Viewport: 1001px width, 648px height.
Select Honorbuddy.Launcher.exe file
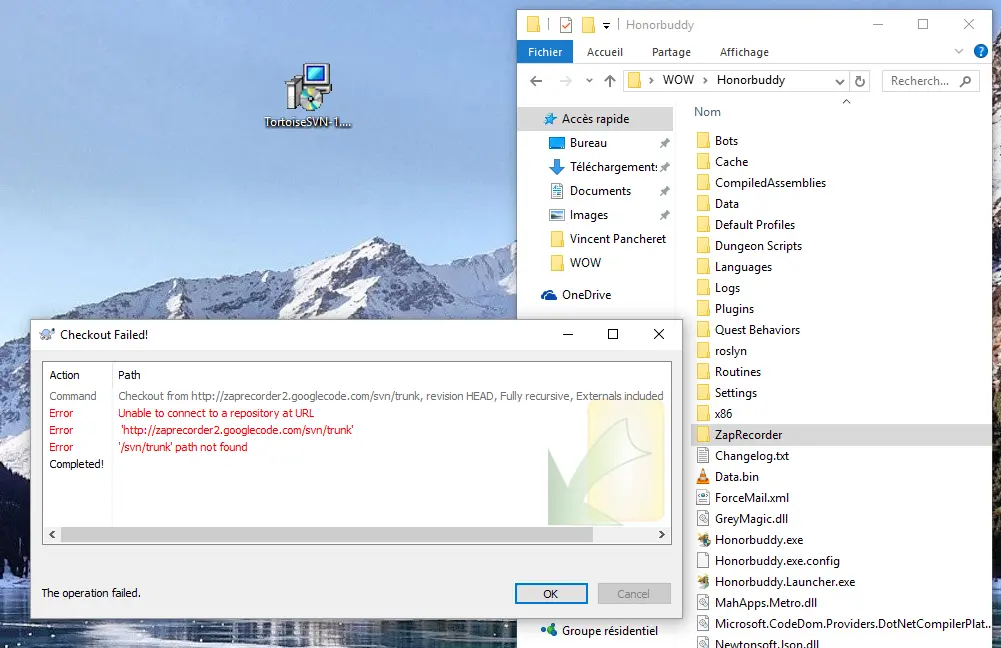pyautogui.click(x=785, y=582)
